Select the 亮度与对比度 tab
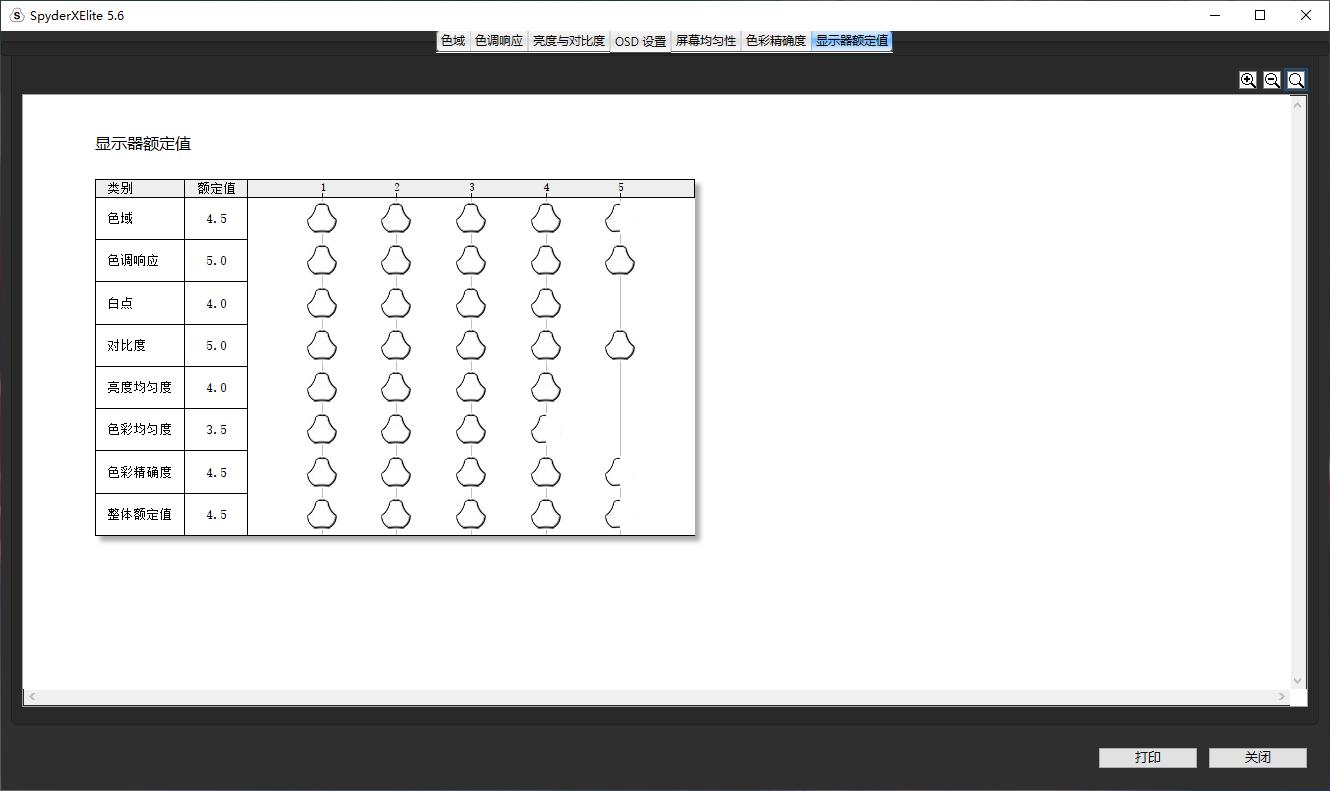 pyautogui.click(x=569, y=41)
